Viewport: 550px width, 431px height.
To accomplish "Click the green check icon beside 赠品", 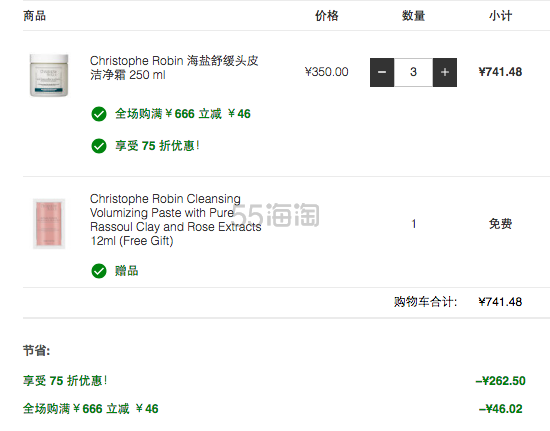I will coord(99,271).
